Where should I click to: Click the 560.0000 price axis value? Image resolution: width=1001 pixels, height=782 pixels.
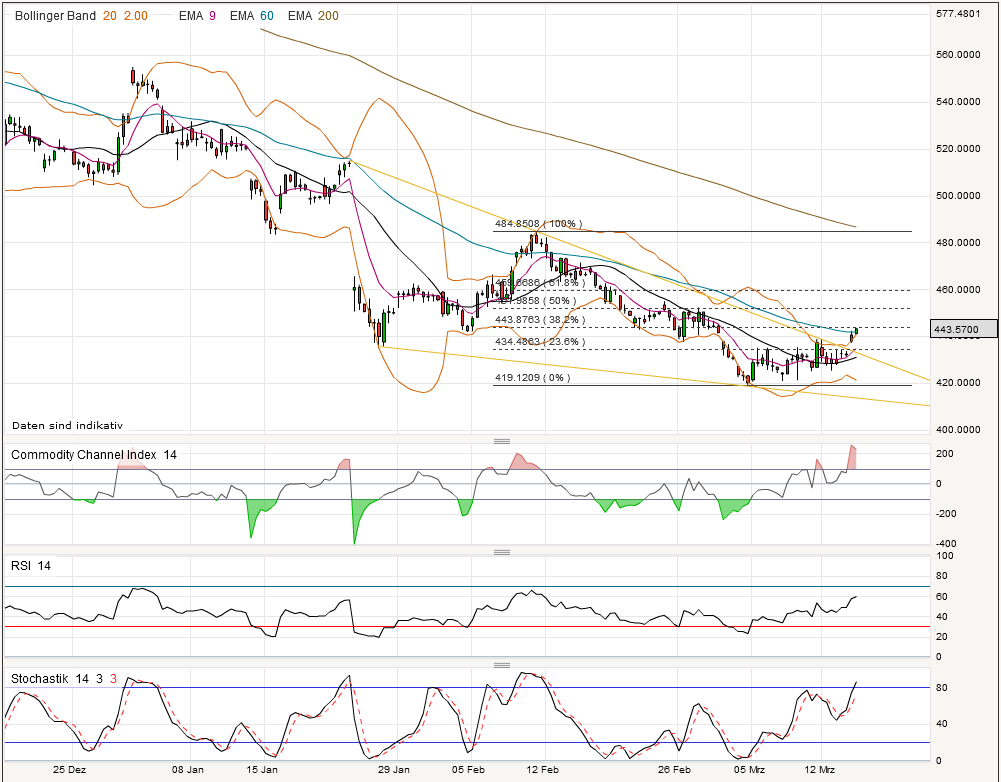(x=958, y=55)
